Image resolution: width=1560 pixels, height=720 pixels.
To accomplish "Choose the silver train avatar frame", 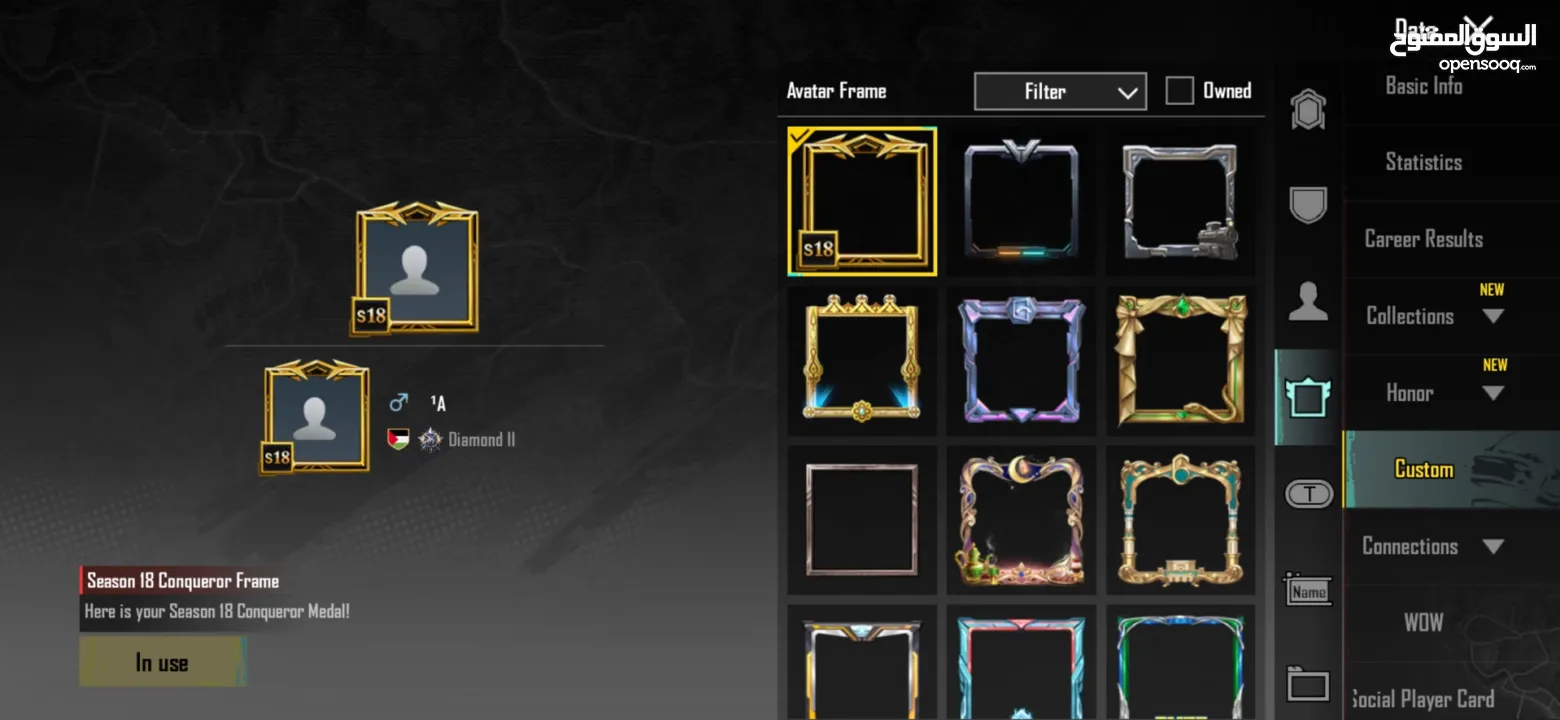I will [x=1180, y=202].
